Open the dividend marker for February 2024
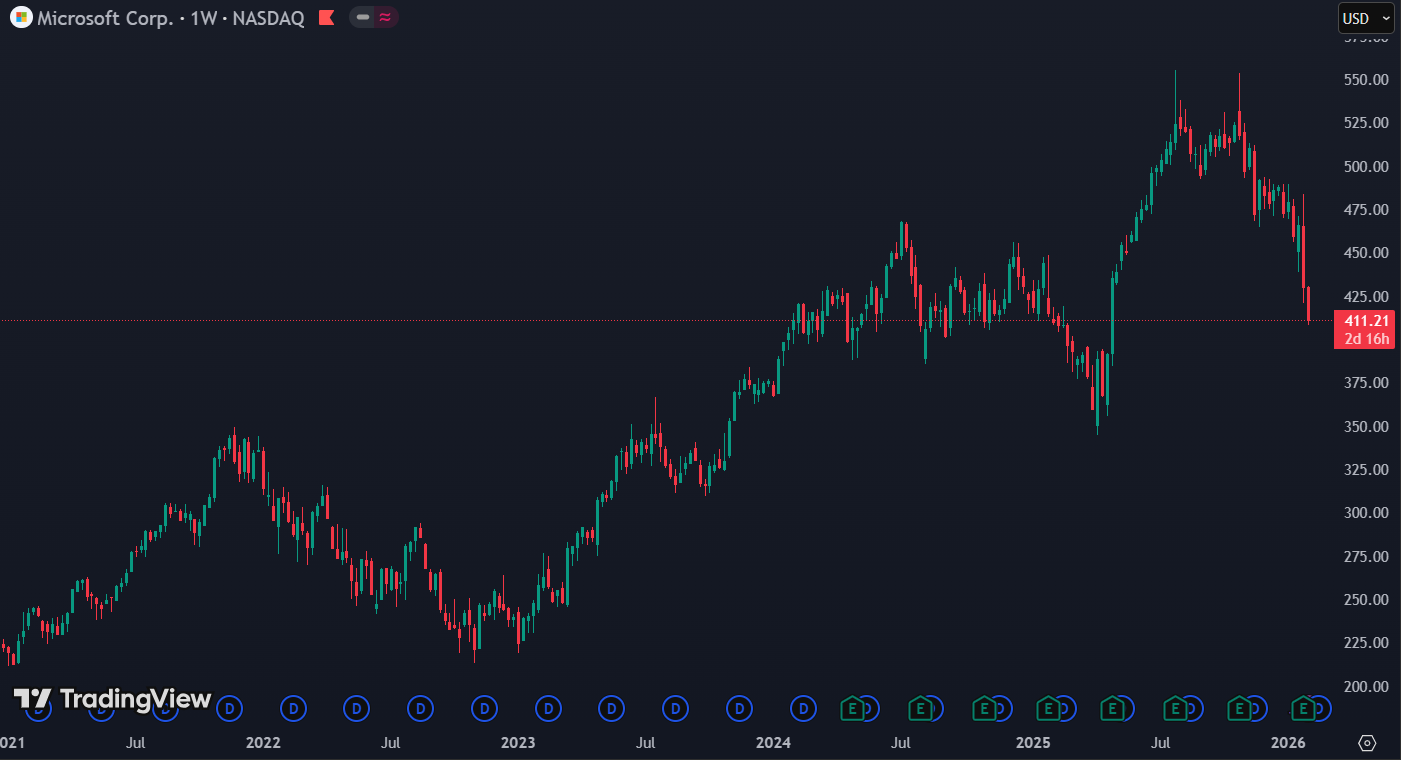The height and width of the screenshot is (760, 1401). [x=804, y=709]
